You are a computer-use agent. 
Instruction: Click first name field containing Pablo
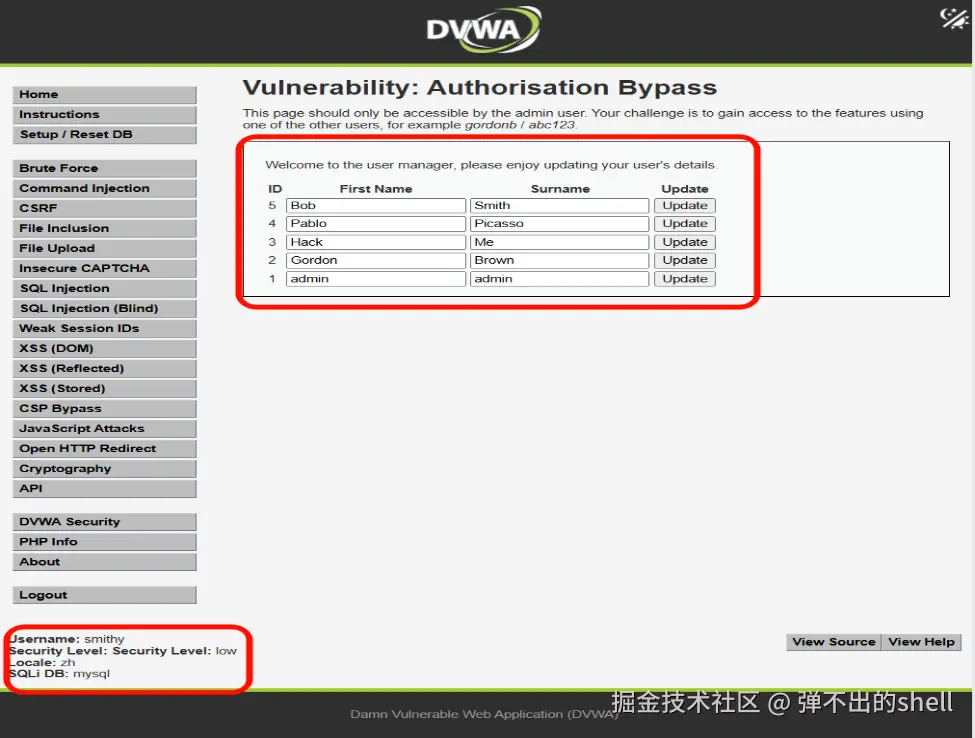pyautogui.click(x=376, y=224)
